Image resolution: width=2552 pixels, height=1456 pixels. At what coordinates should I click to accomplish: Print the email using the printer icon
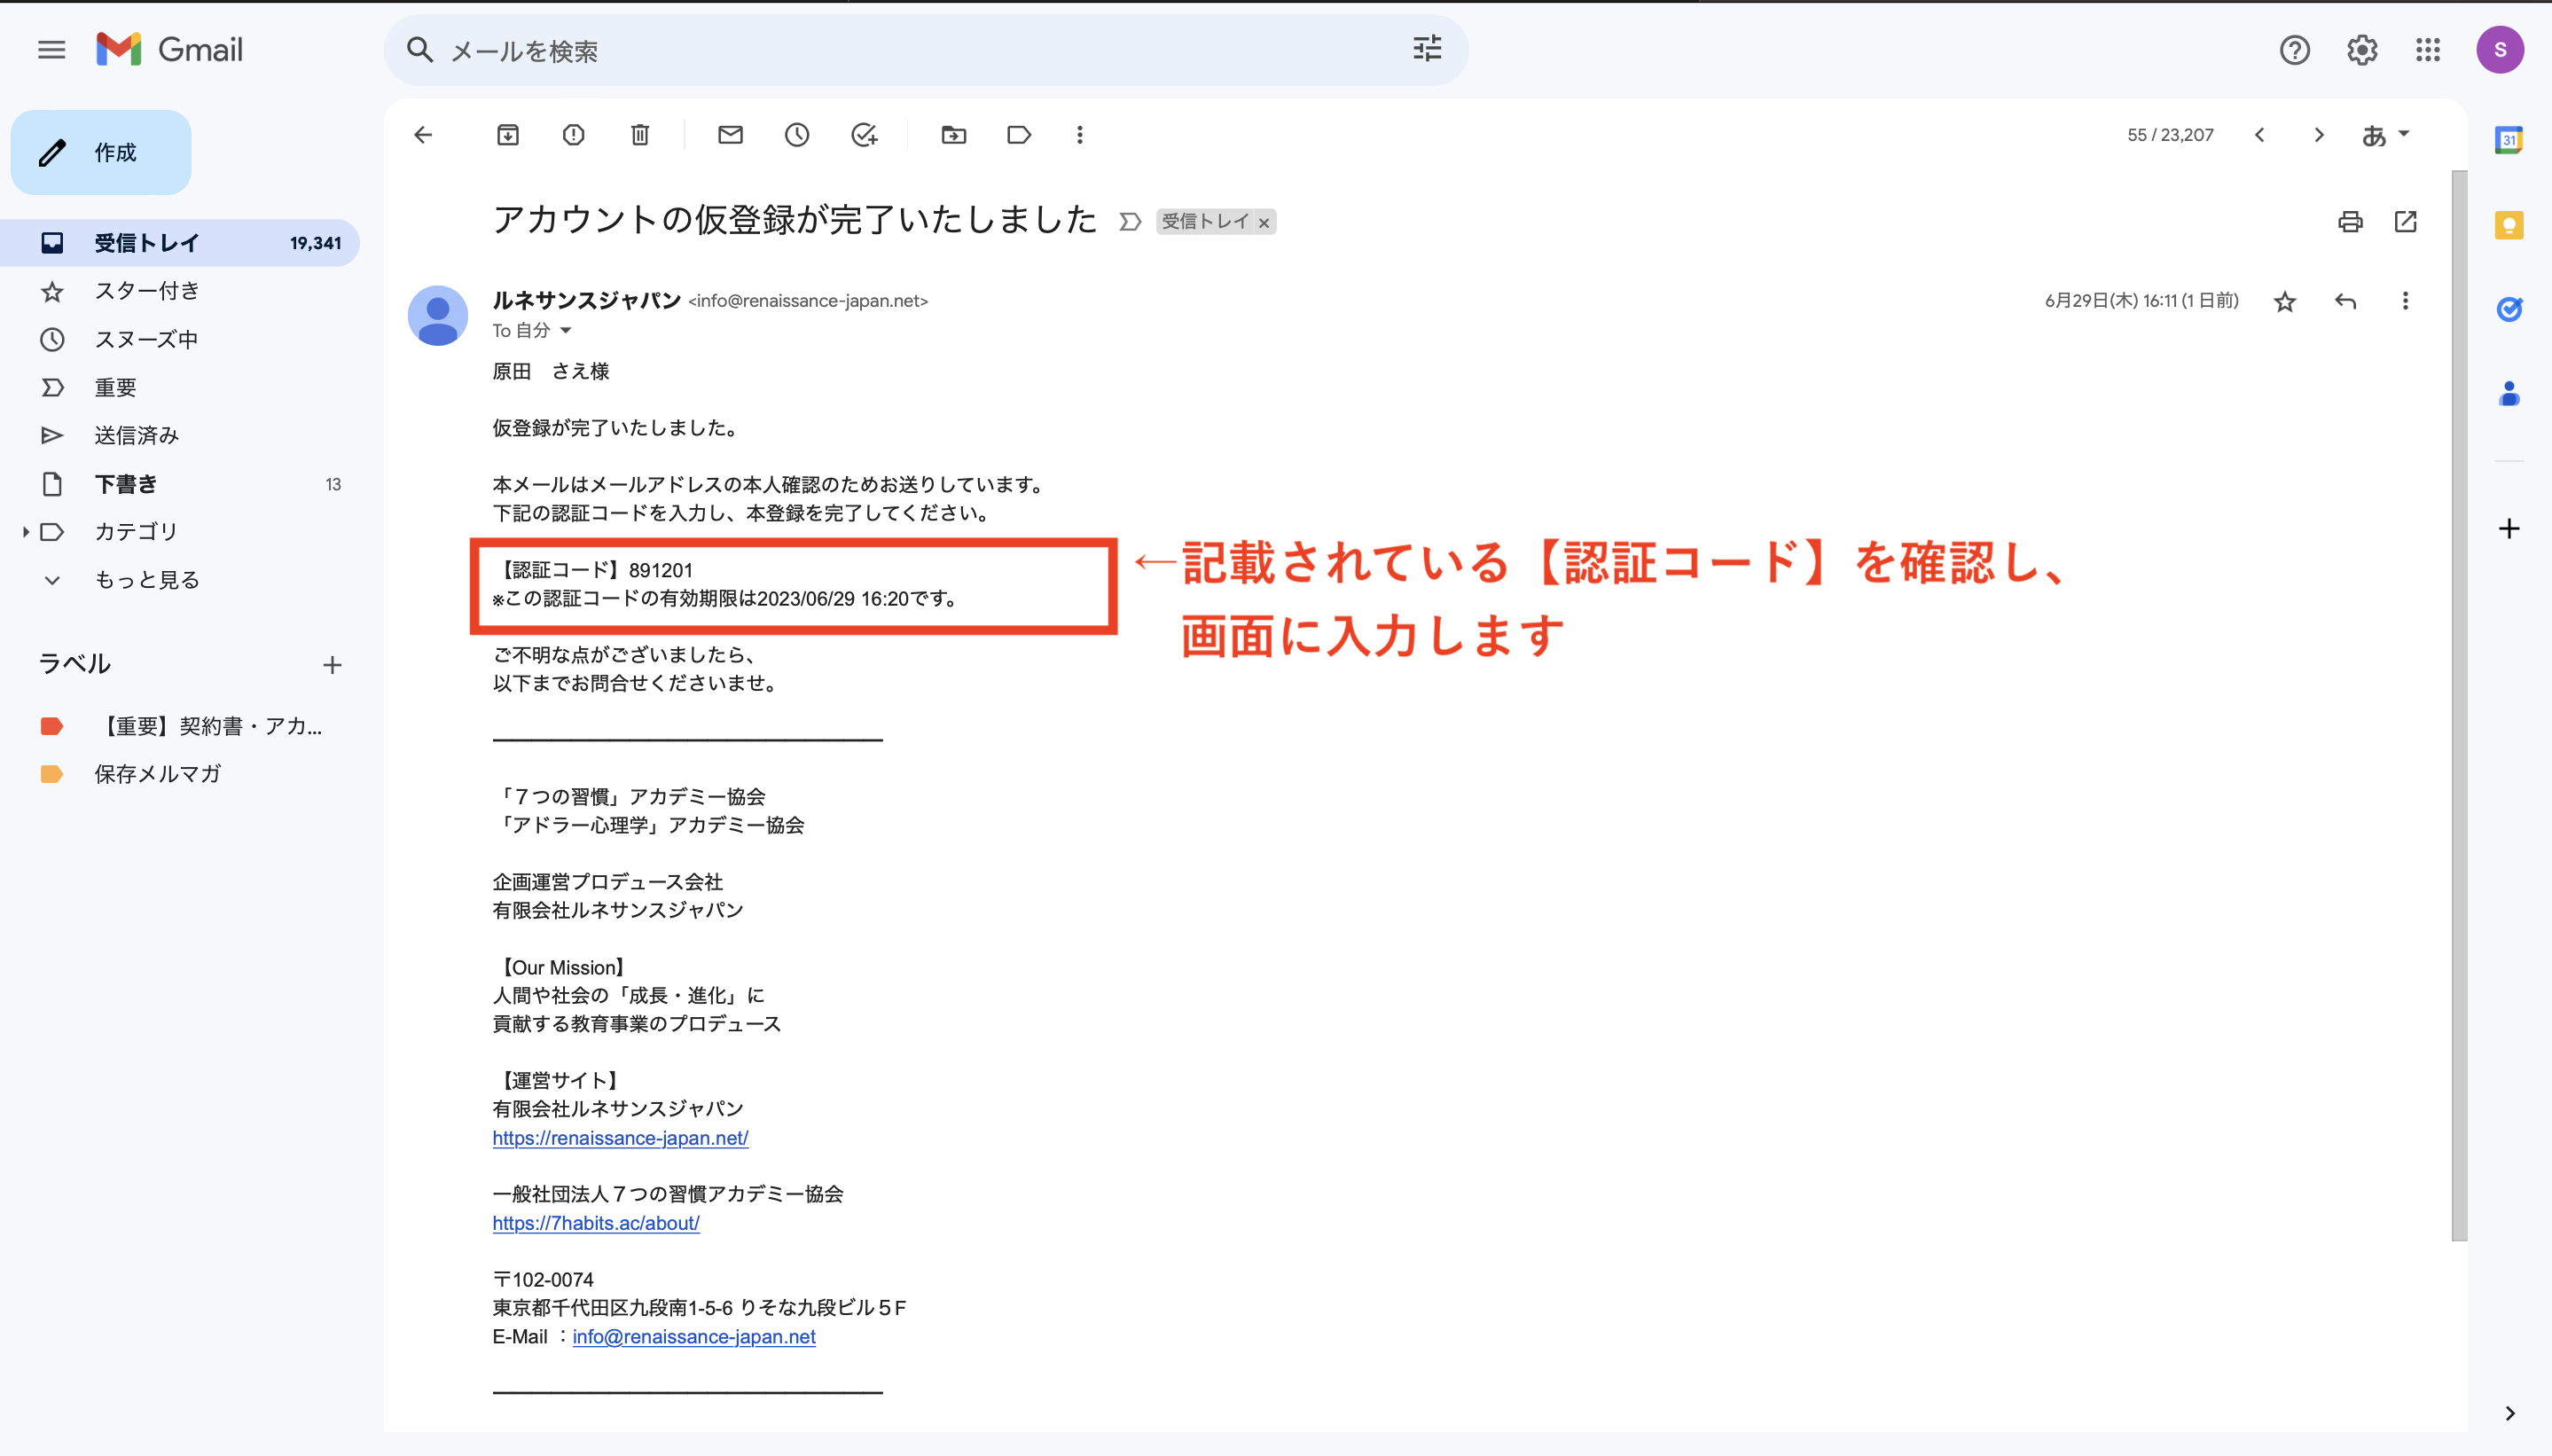tap(2350, 221)
